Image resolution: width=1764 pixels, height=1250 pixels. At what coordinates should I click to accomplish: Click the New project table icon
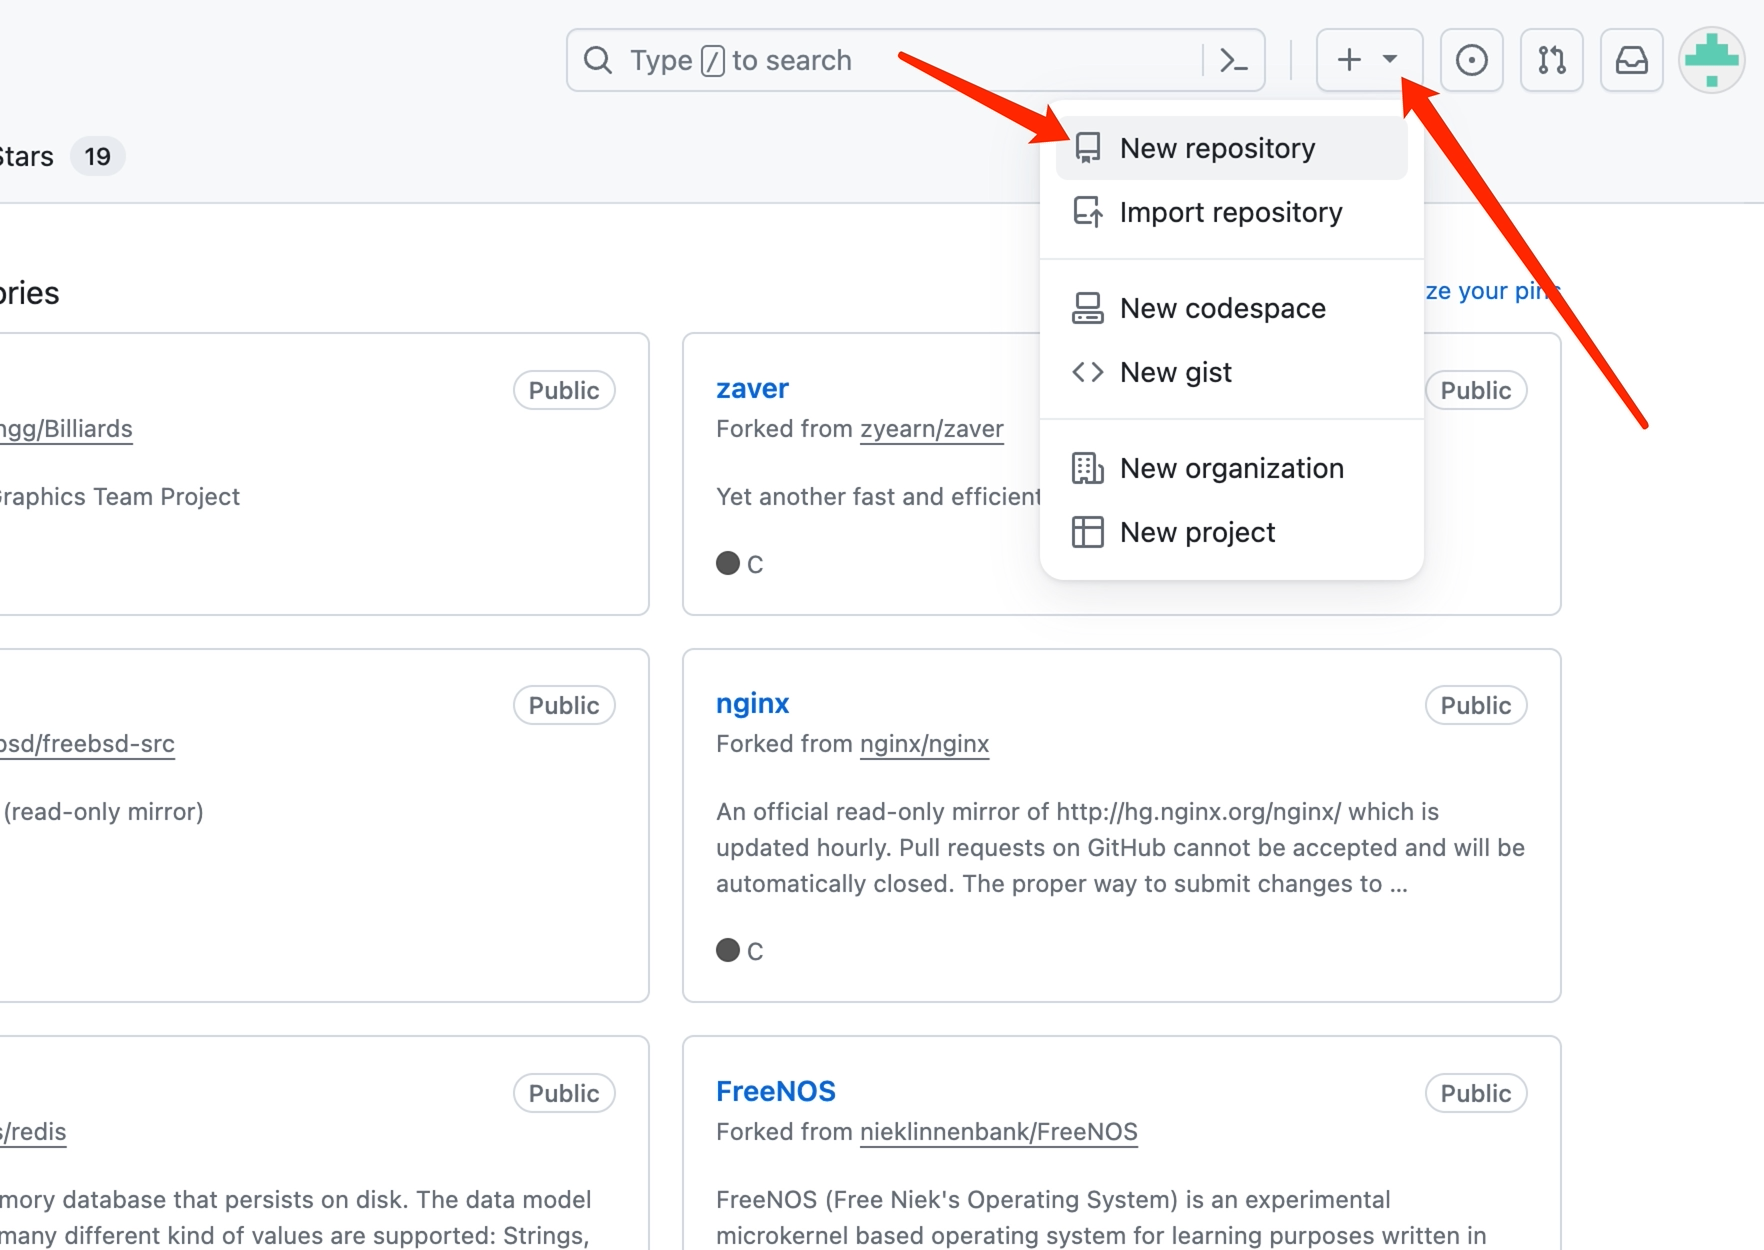pos(1088,532)
